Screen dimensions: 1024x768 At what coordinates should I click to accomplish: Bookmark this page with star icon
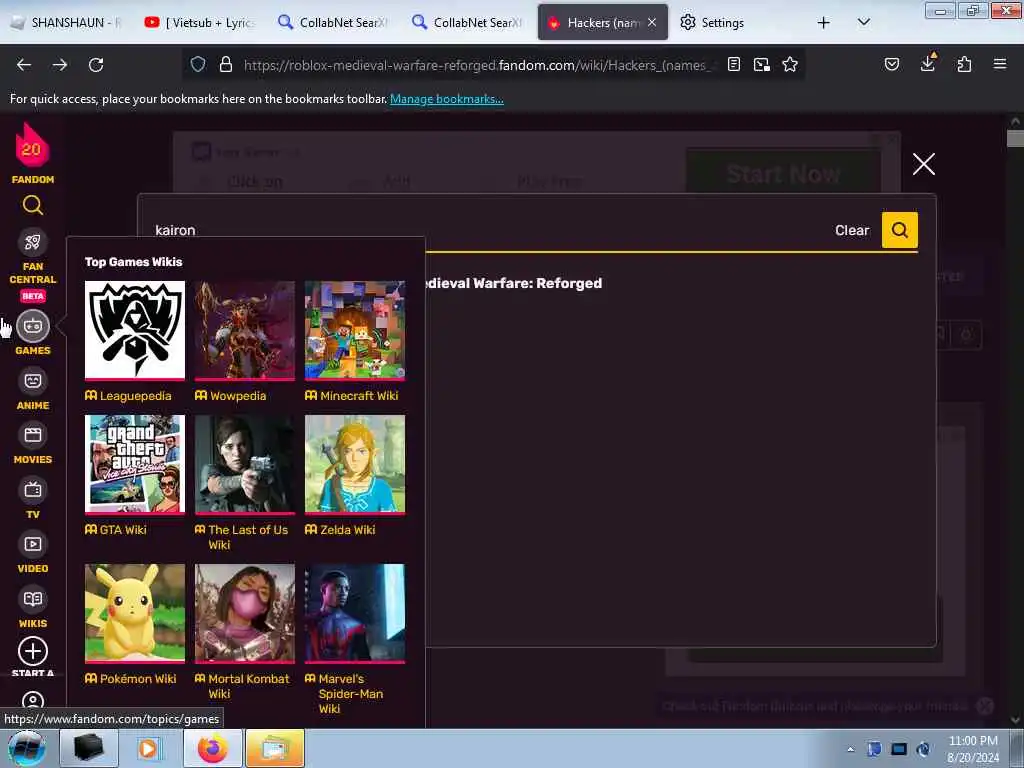pos(790,64)
